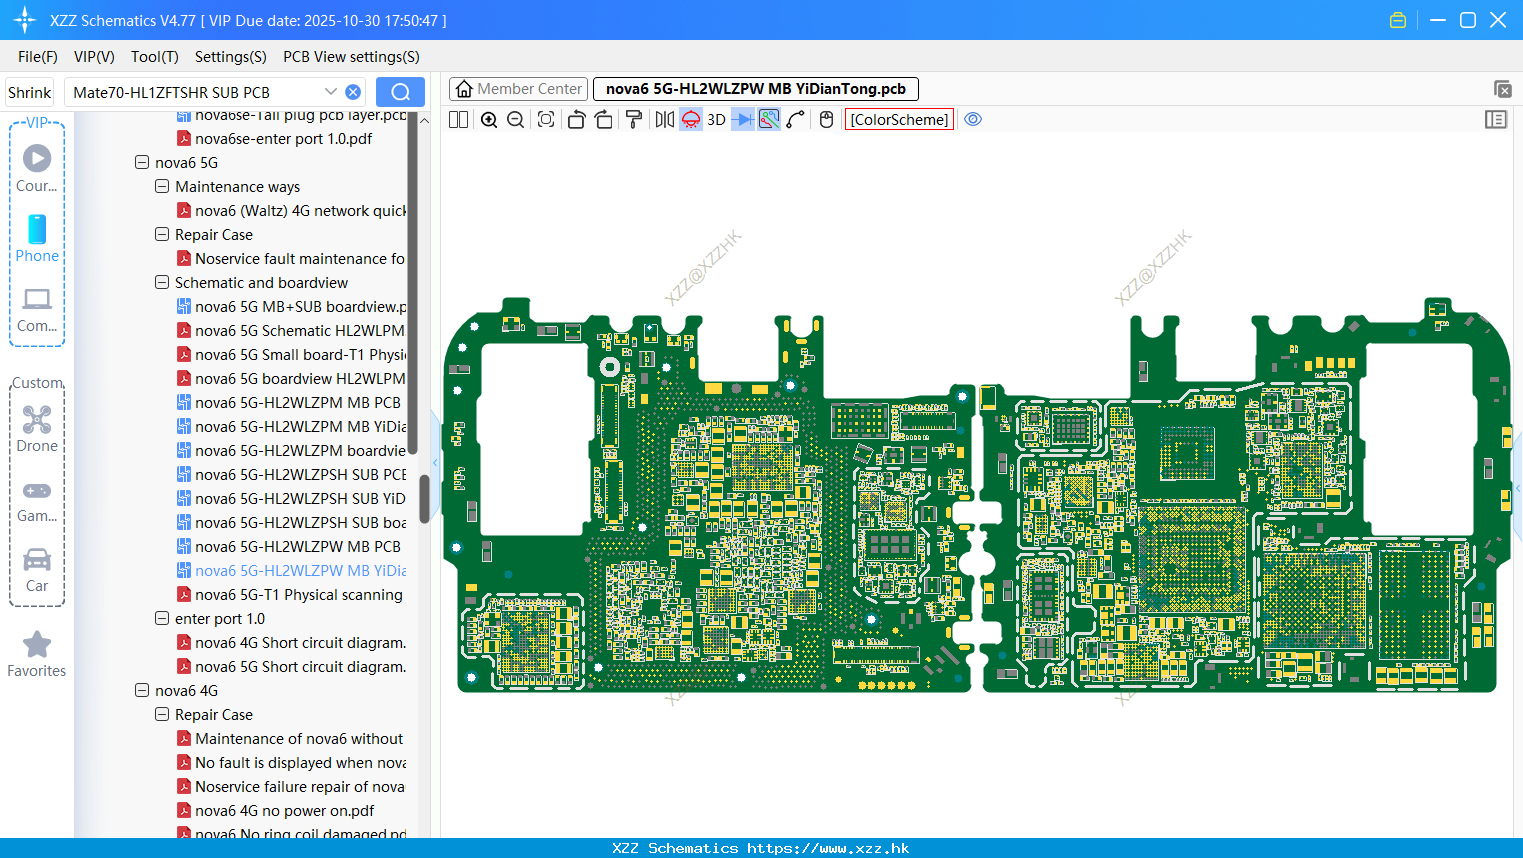The width and height of the screenshot is (1523, 858).
Task: Fit the board to window
Action: click(x=546, y=119)
